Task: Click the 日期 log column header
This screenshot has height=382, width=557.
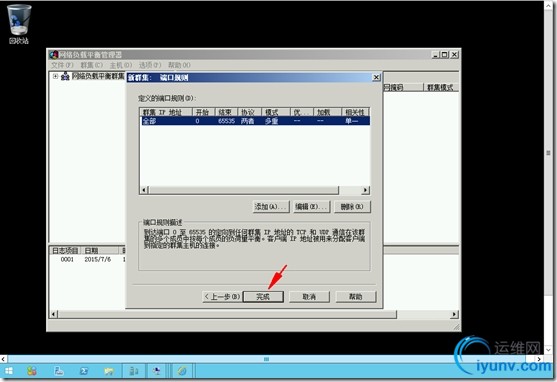Action: point(101,251)
